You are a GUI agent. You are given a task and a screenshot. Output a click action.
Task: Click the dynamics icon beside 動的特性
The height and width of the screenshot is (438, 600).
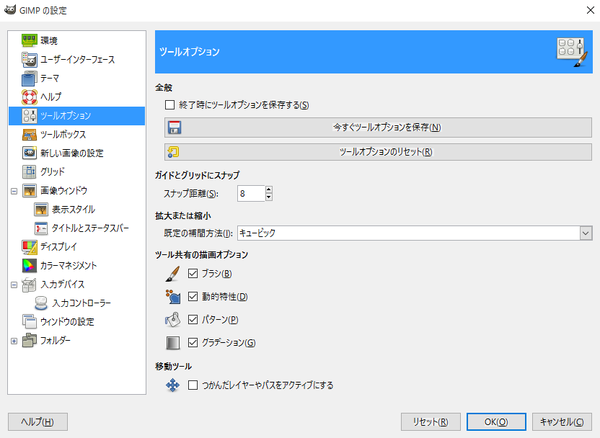[173, 296]
